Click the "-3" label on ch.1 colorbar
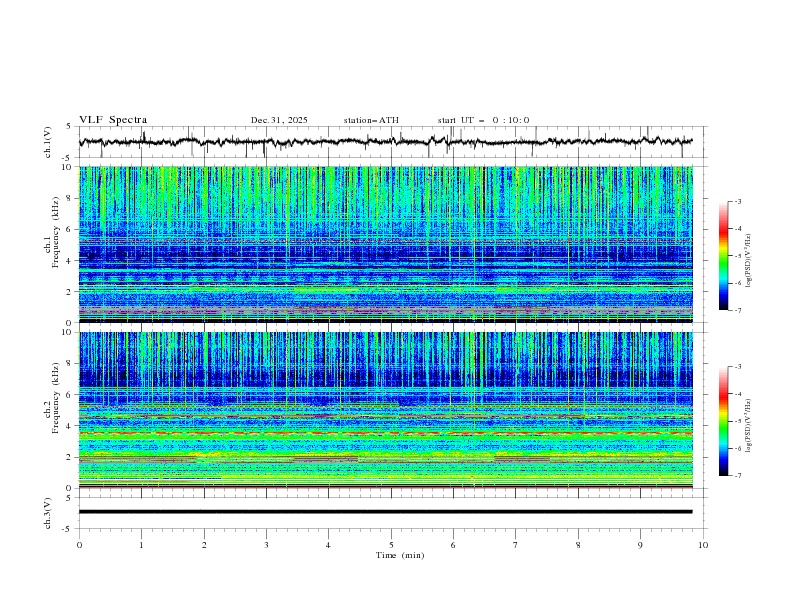This screenshot has height=612, width=792. point(737,201)
